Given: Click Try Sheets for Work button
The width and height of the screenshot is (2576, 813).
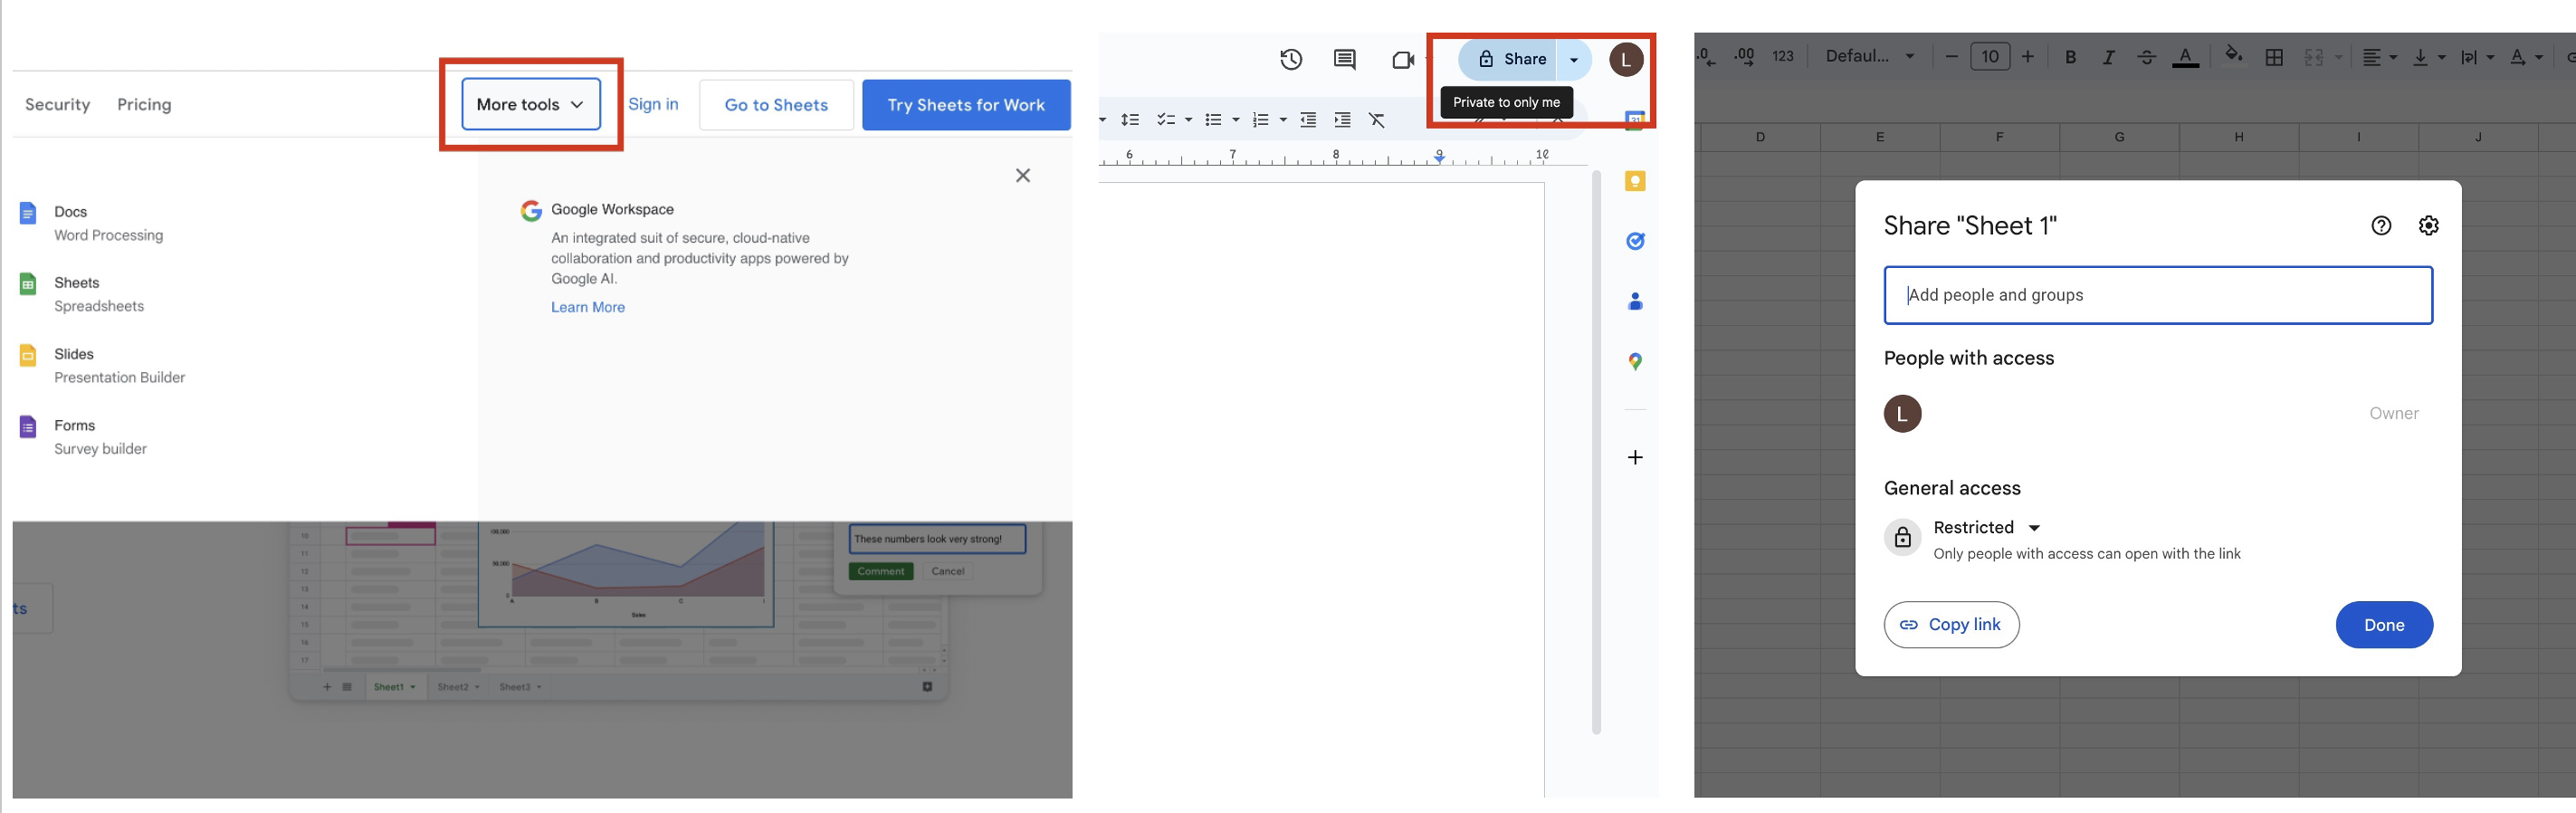Looking at the screenshot, I should pos(966,105).
